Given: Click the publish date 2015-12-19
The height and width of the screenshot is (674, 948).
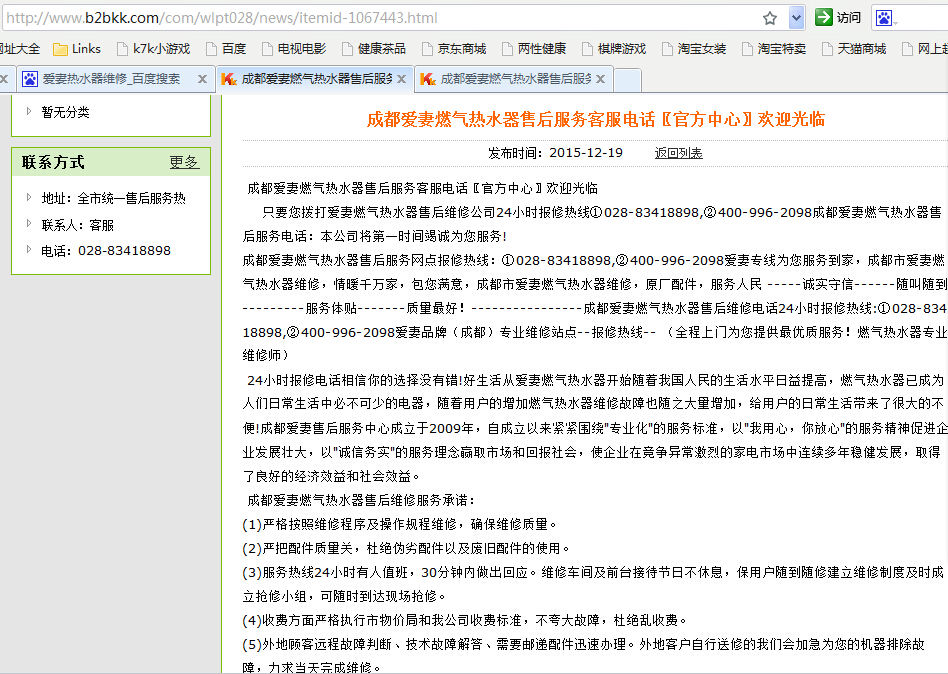Looking at the screenshot, I should pos(586,153).
